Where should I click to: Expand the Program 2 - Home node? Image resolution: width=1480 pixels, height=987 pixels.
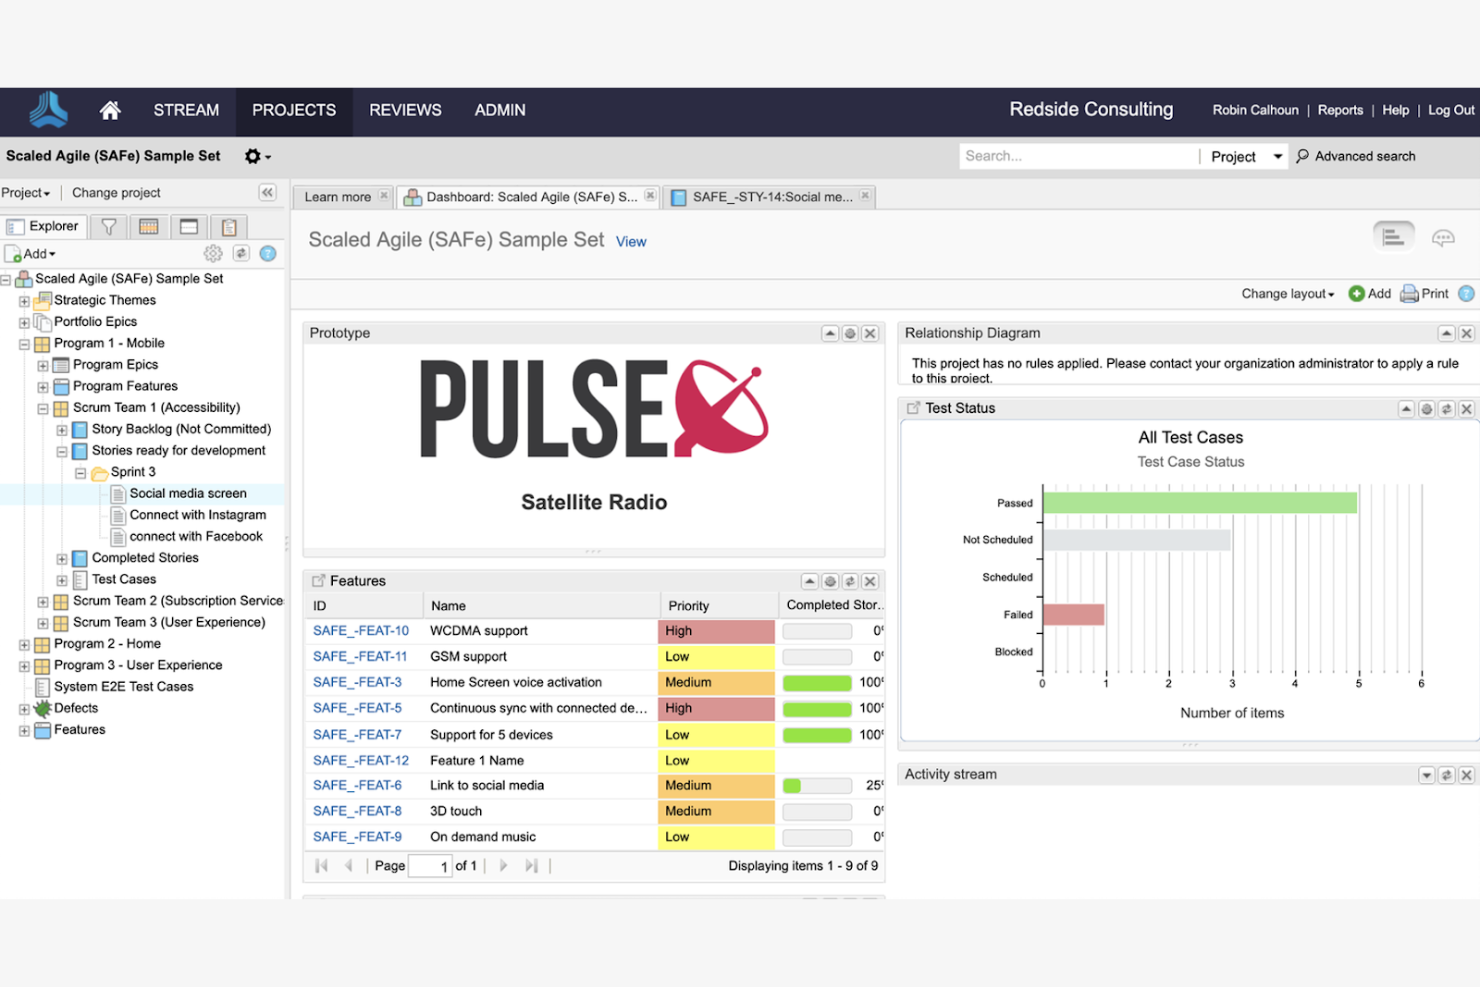[24, 645]
